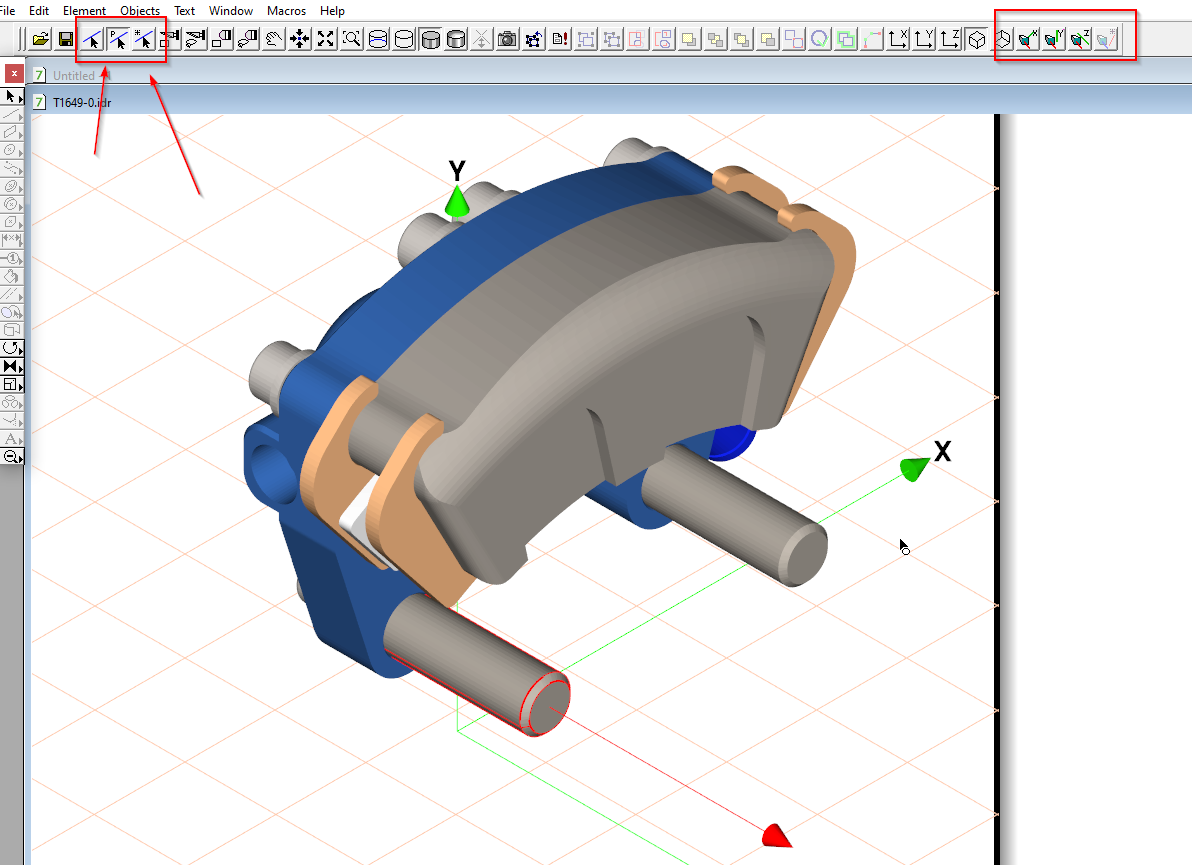Activate the zoom magnifier tool in the toolbar
This screenshot has width=1192, height=865.
tap(352, 40)
